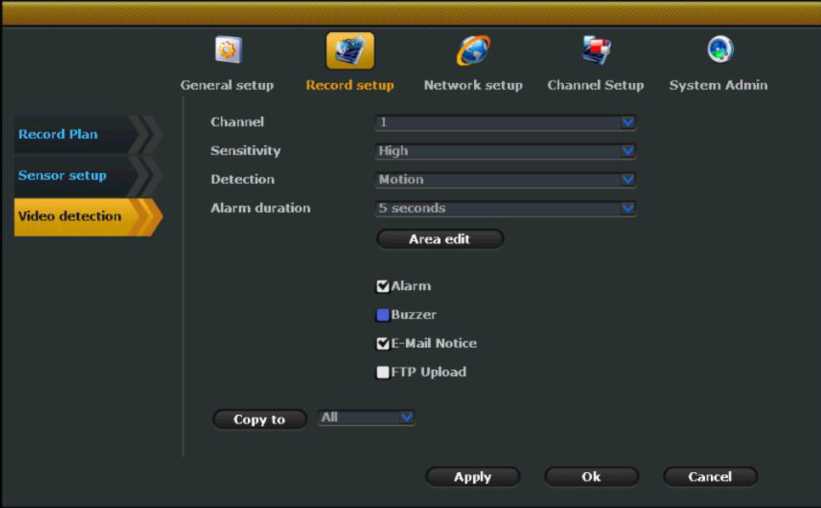The image size is (821, 508).
Task: Click the Apply button
Action: (x=472, y=477)
